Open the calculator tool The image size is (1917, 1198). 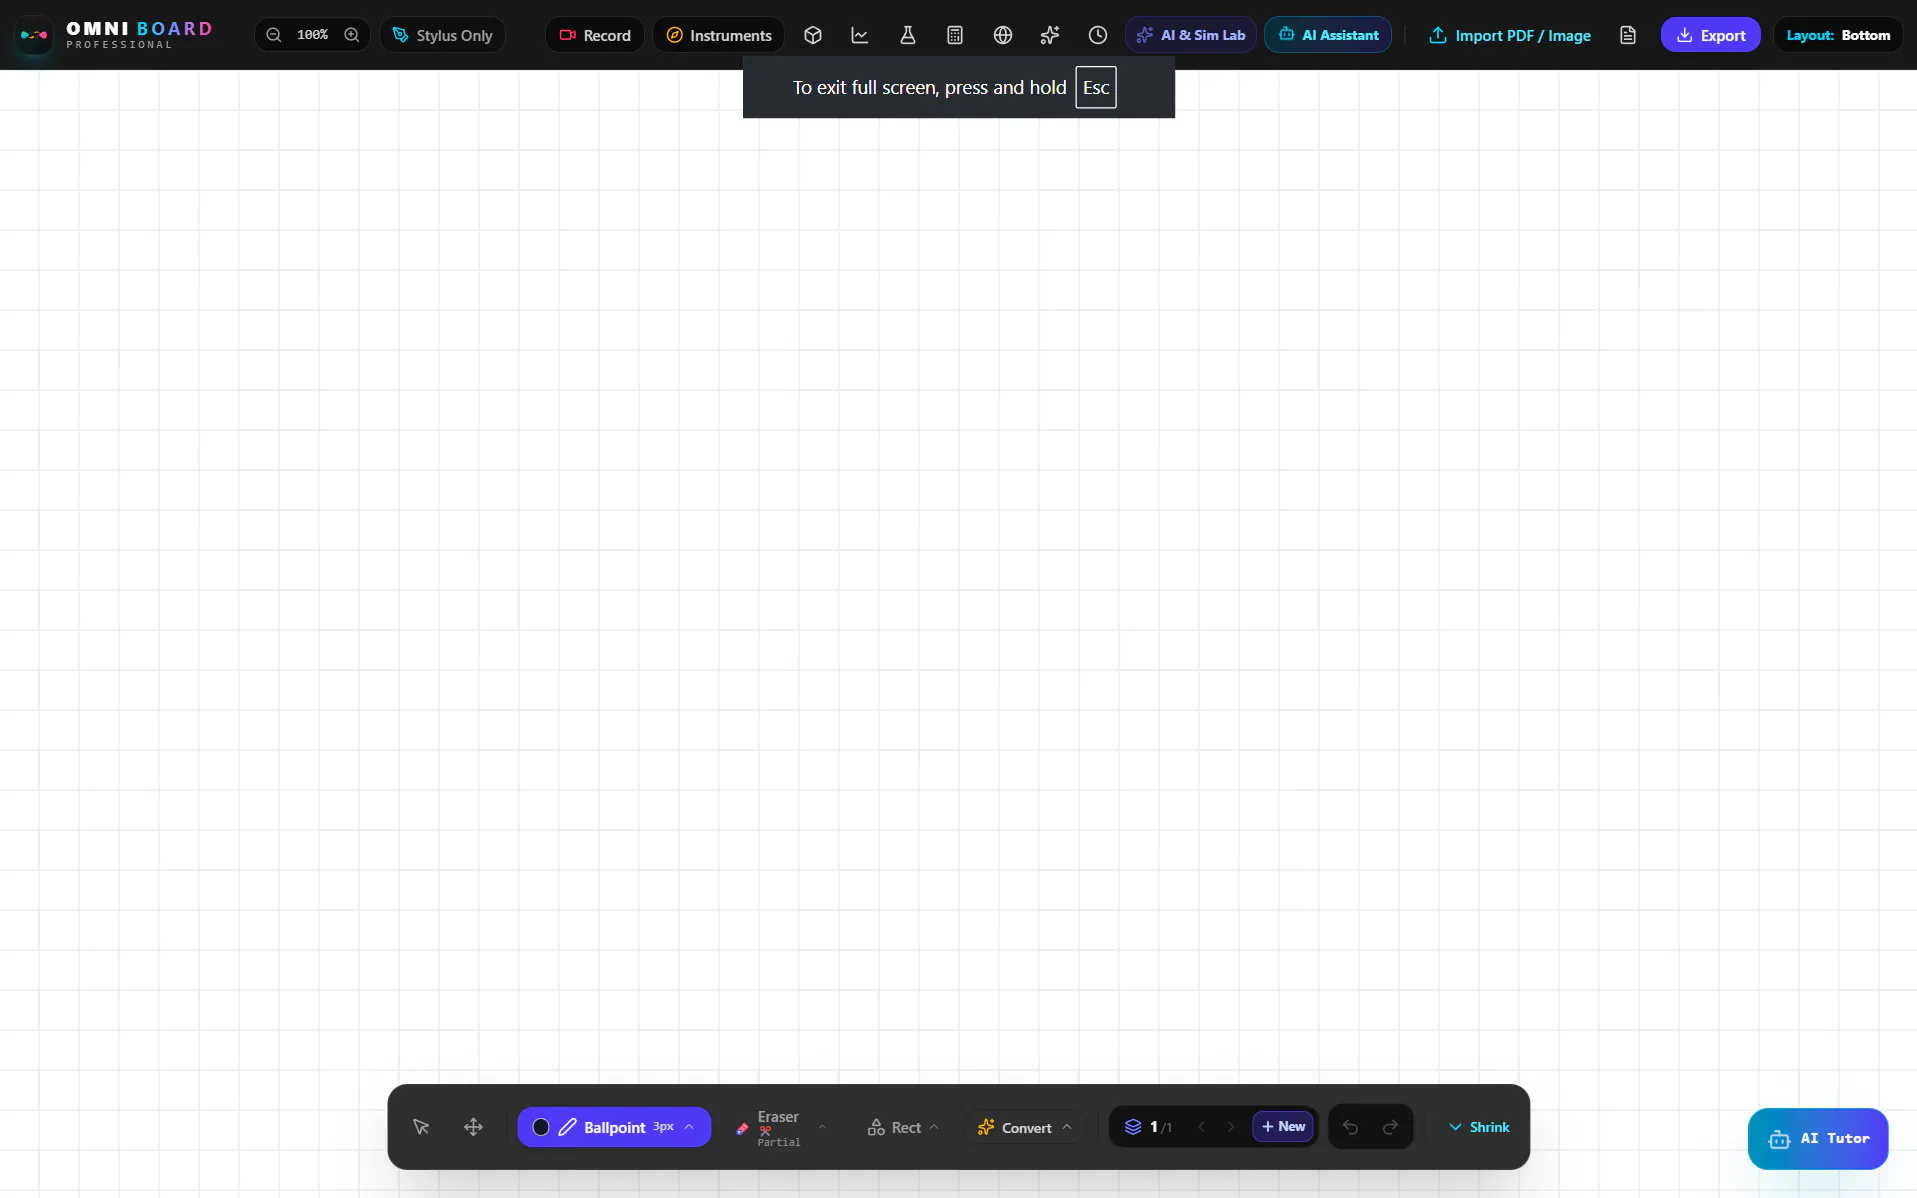click(955, 35)
